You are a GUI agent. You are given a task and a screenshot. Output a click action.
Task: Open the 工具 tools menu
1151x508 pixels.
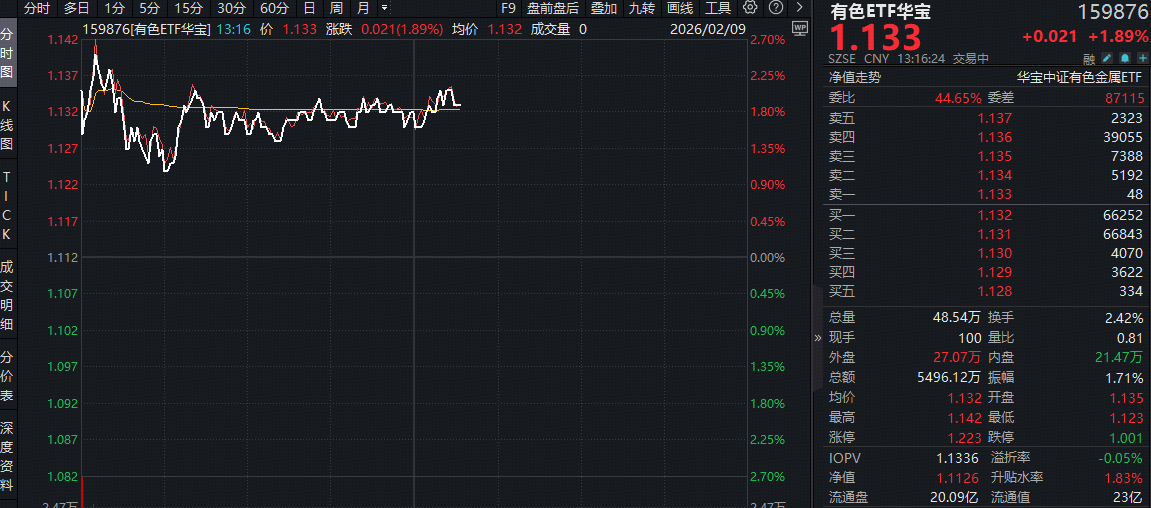(x=718, y=8)
